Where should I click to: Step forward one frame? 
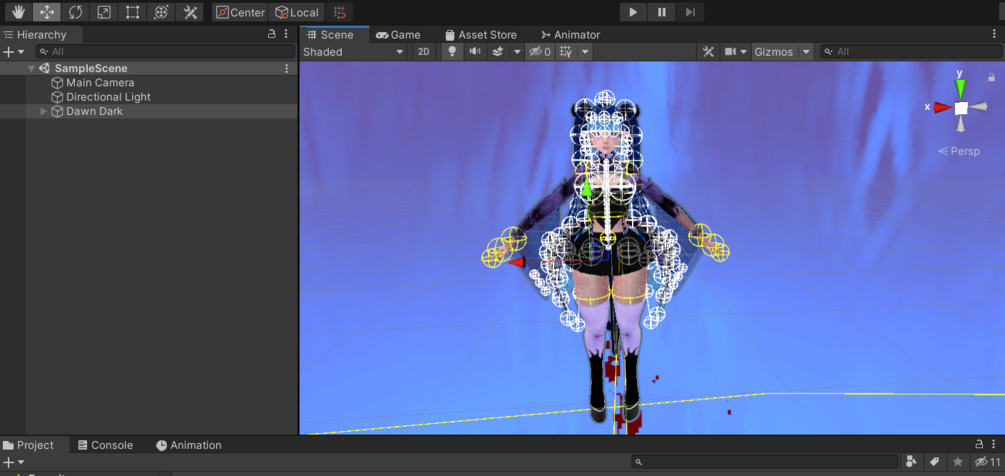point(690,12)
